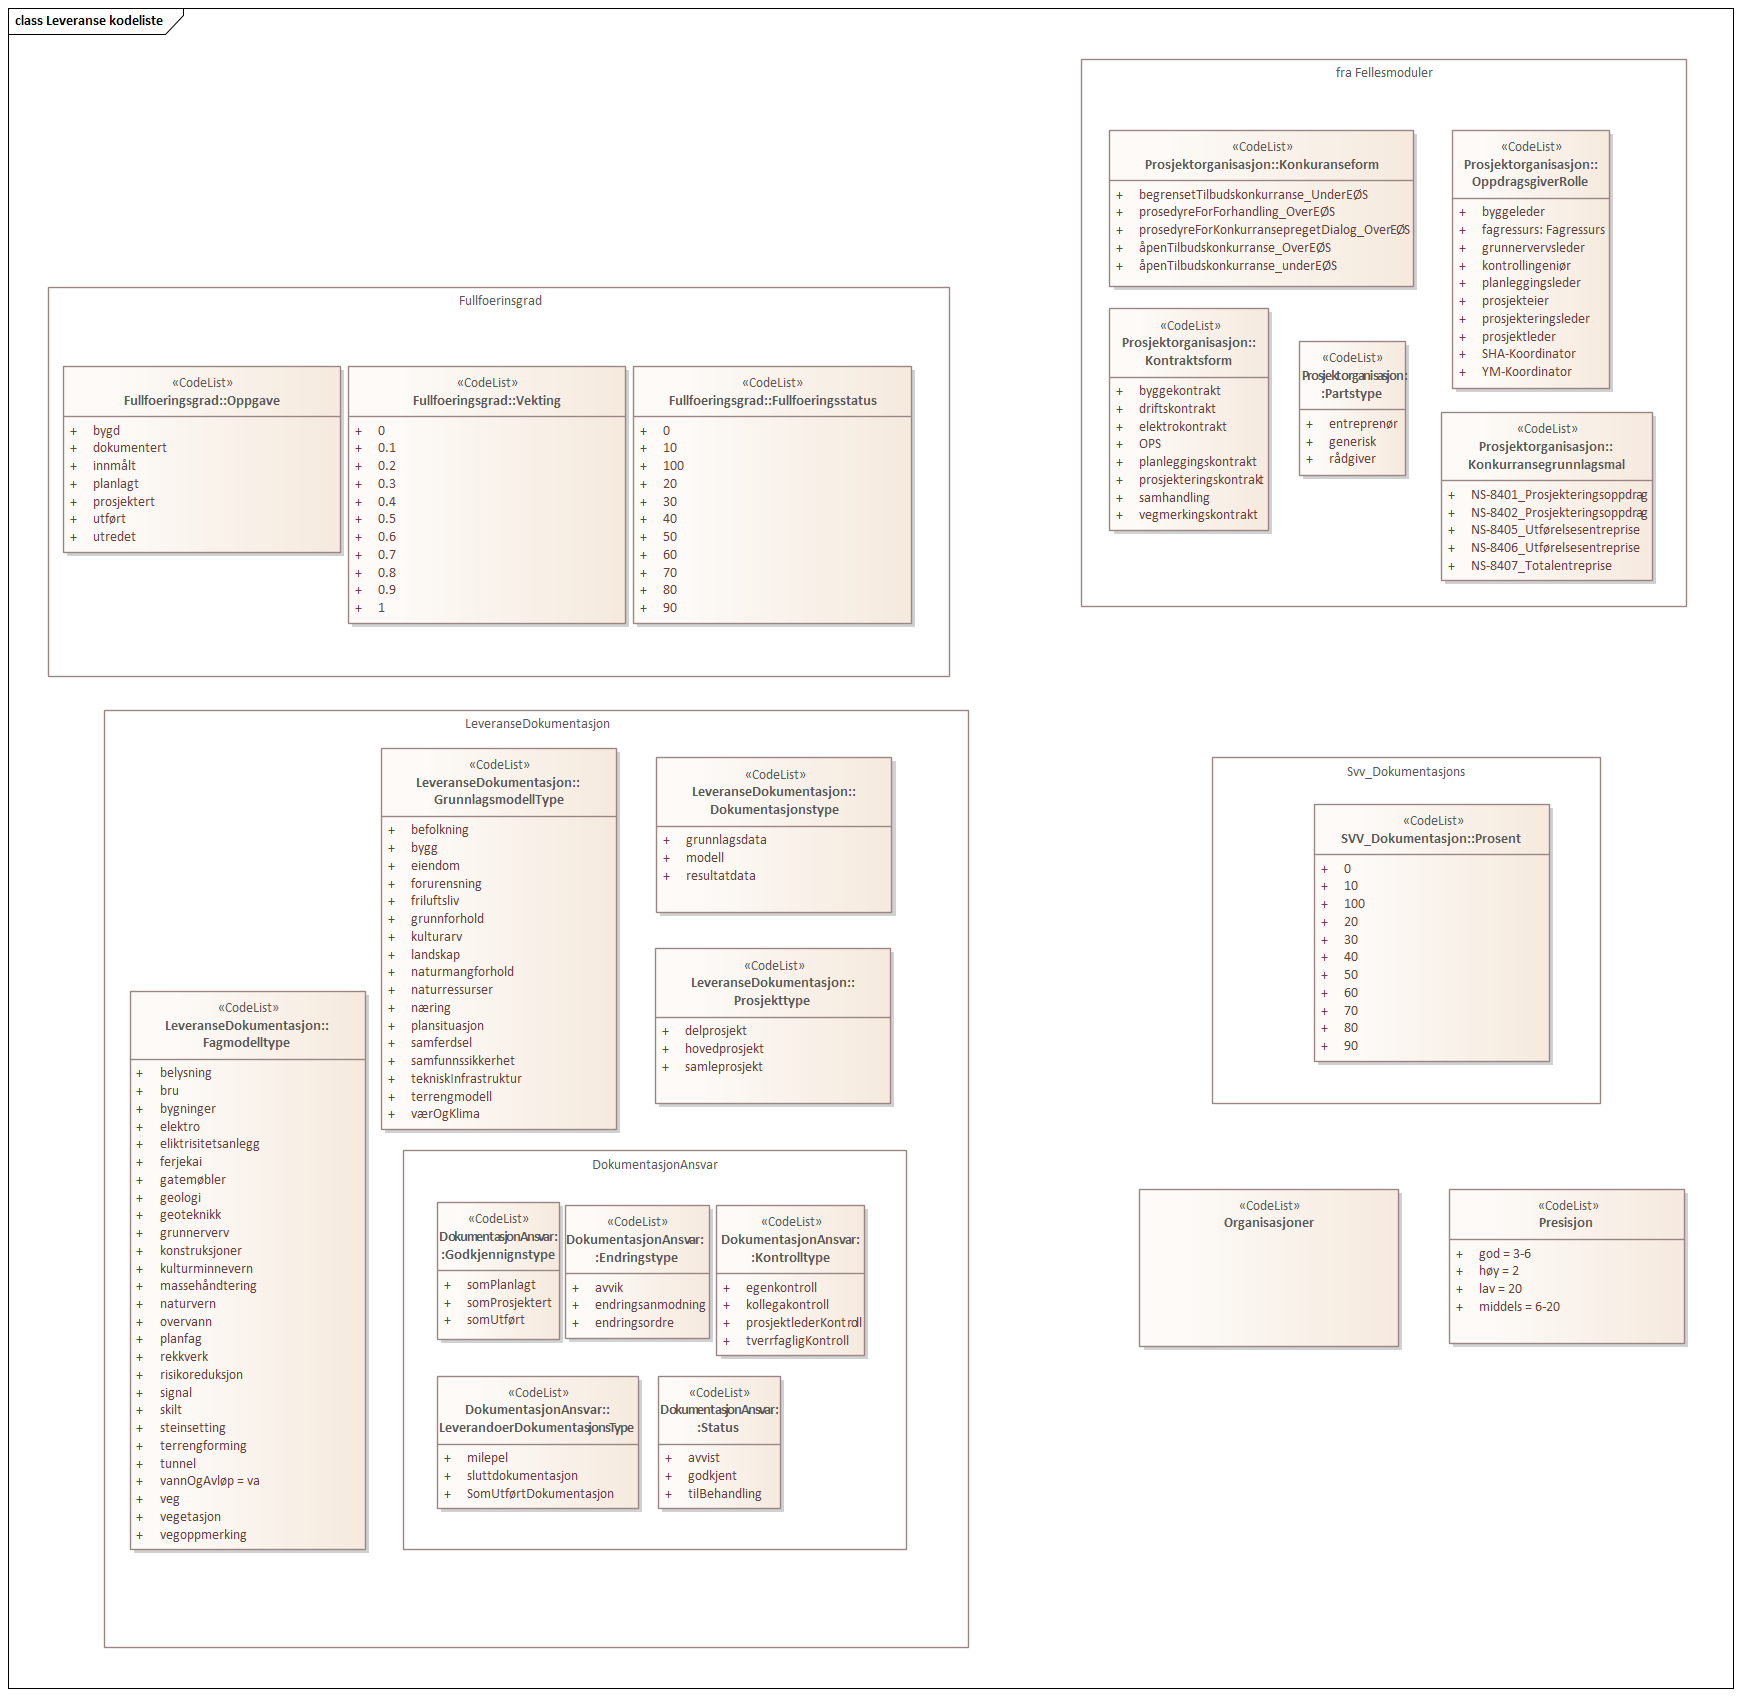Image resolution: width=1741 pixels, height=1696 pixels.
Task: Click 'hovedprosjekt' in Prosjekttype
Action: tap(724, 1049)
